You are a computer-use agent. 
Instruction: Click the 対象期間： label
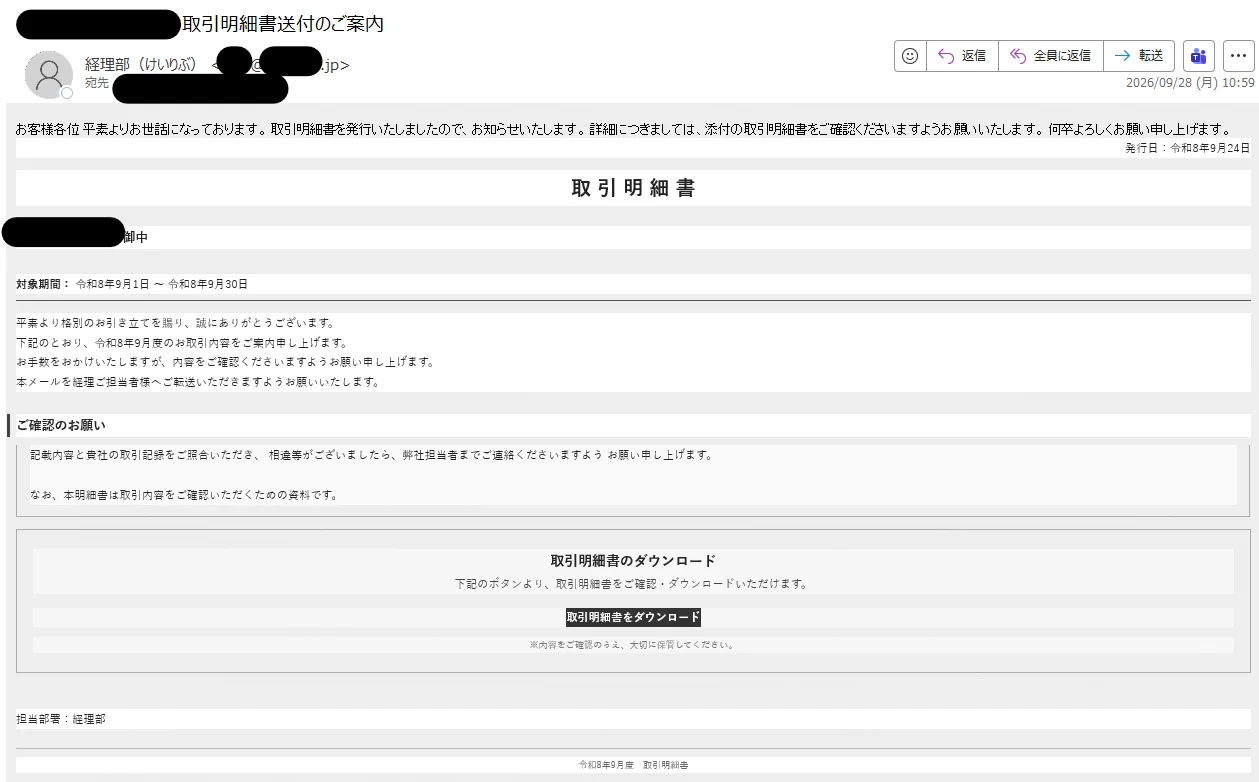tap(44, 284)
